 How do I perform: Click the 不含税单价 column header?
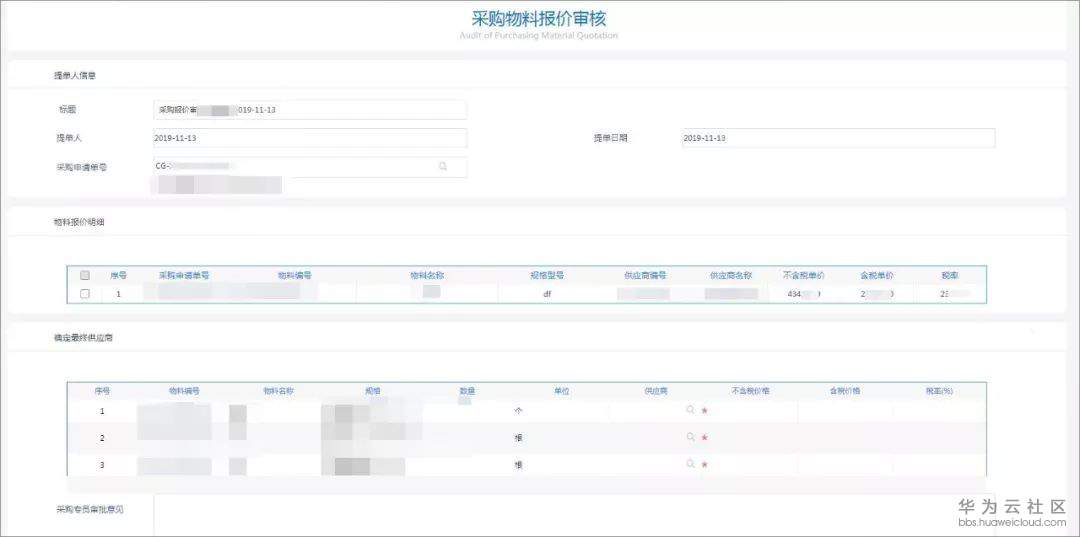tap(804, 275)
